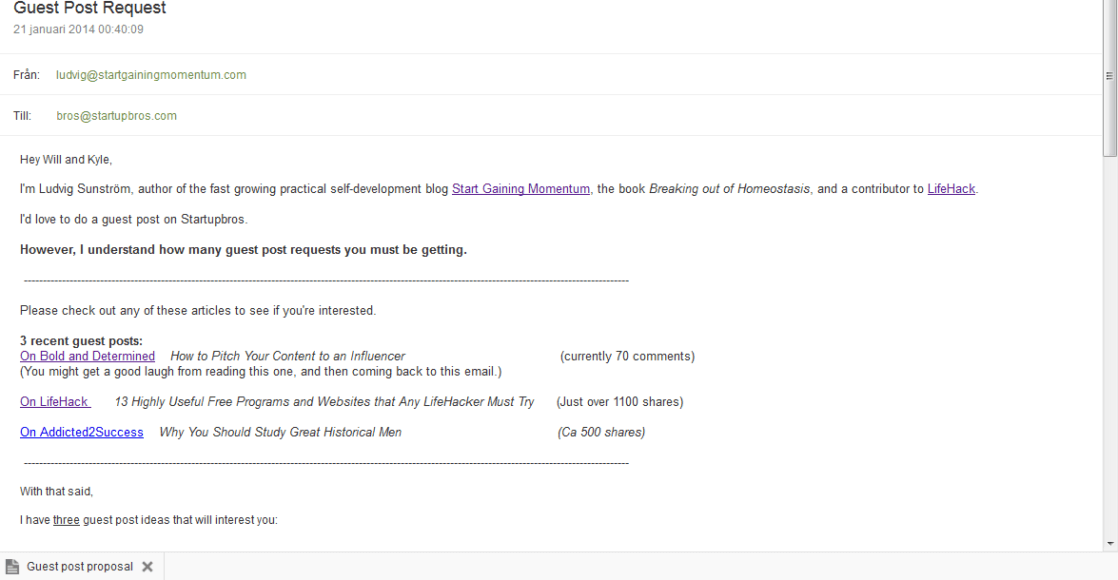Click the parenthetical You might get a good laugh

261,372
